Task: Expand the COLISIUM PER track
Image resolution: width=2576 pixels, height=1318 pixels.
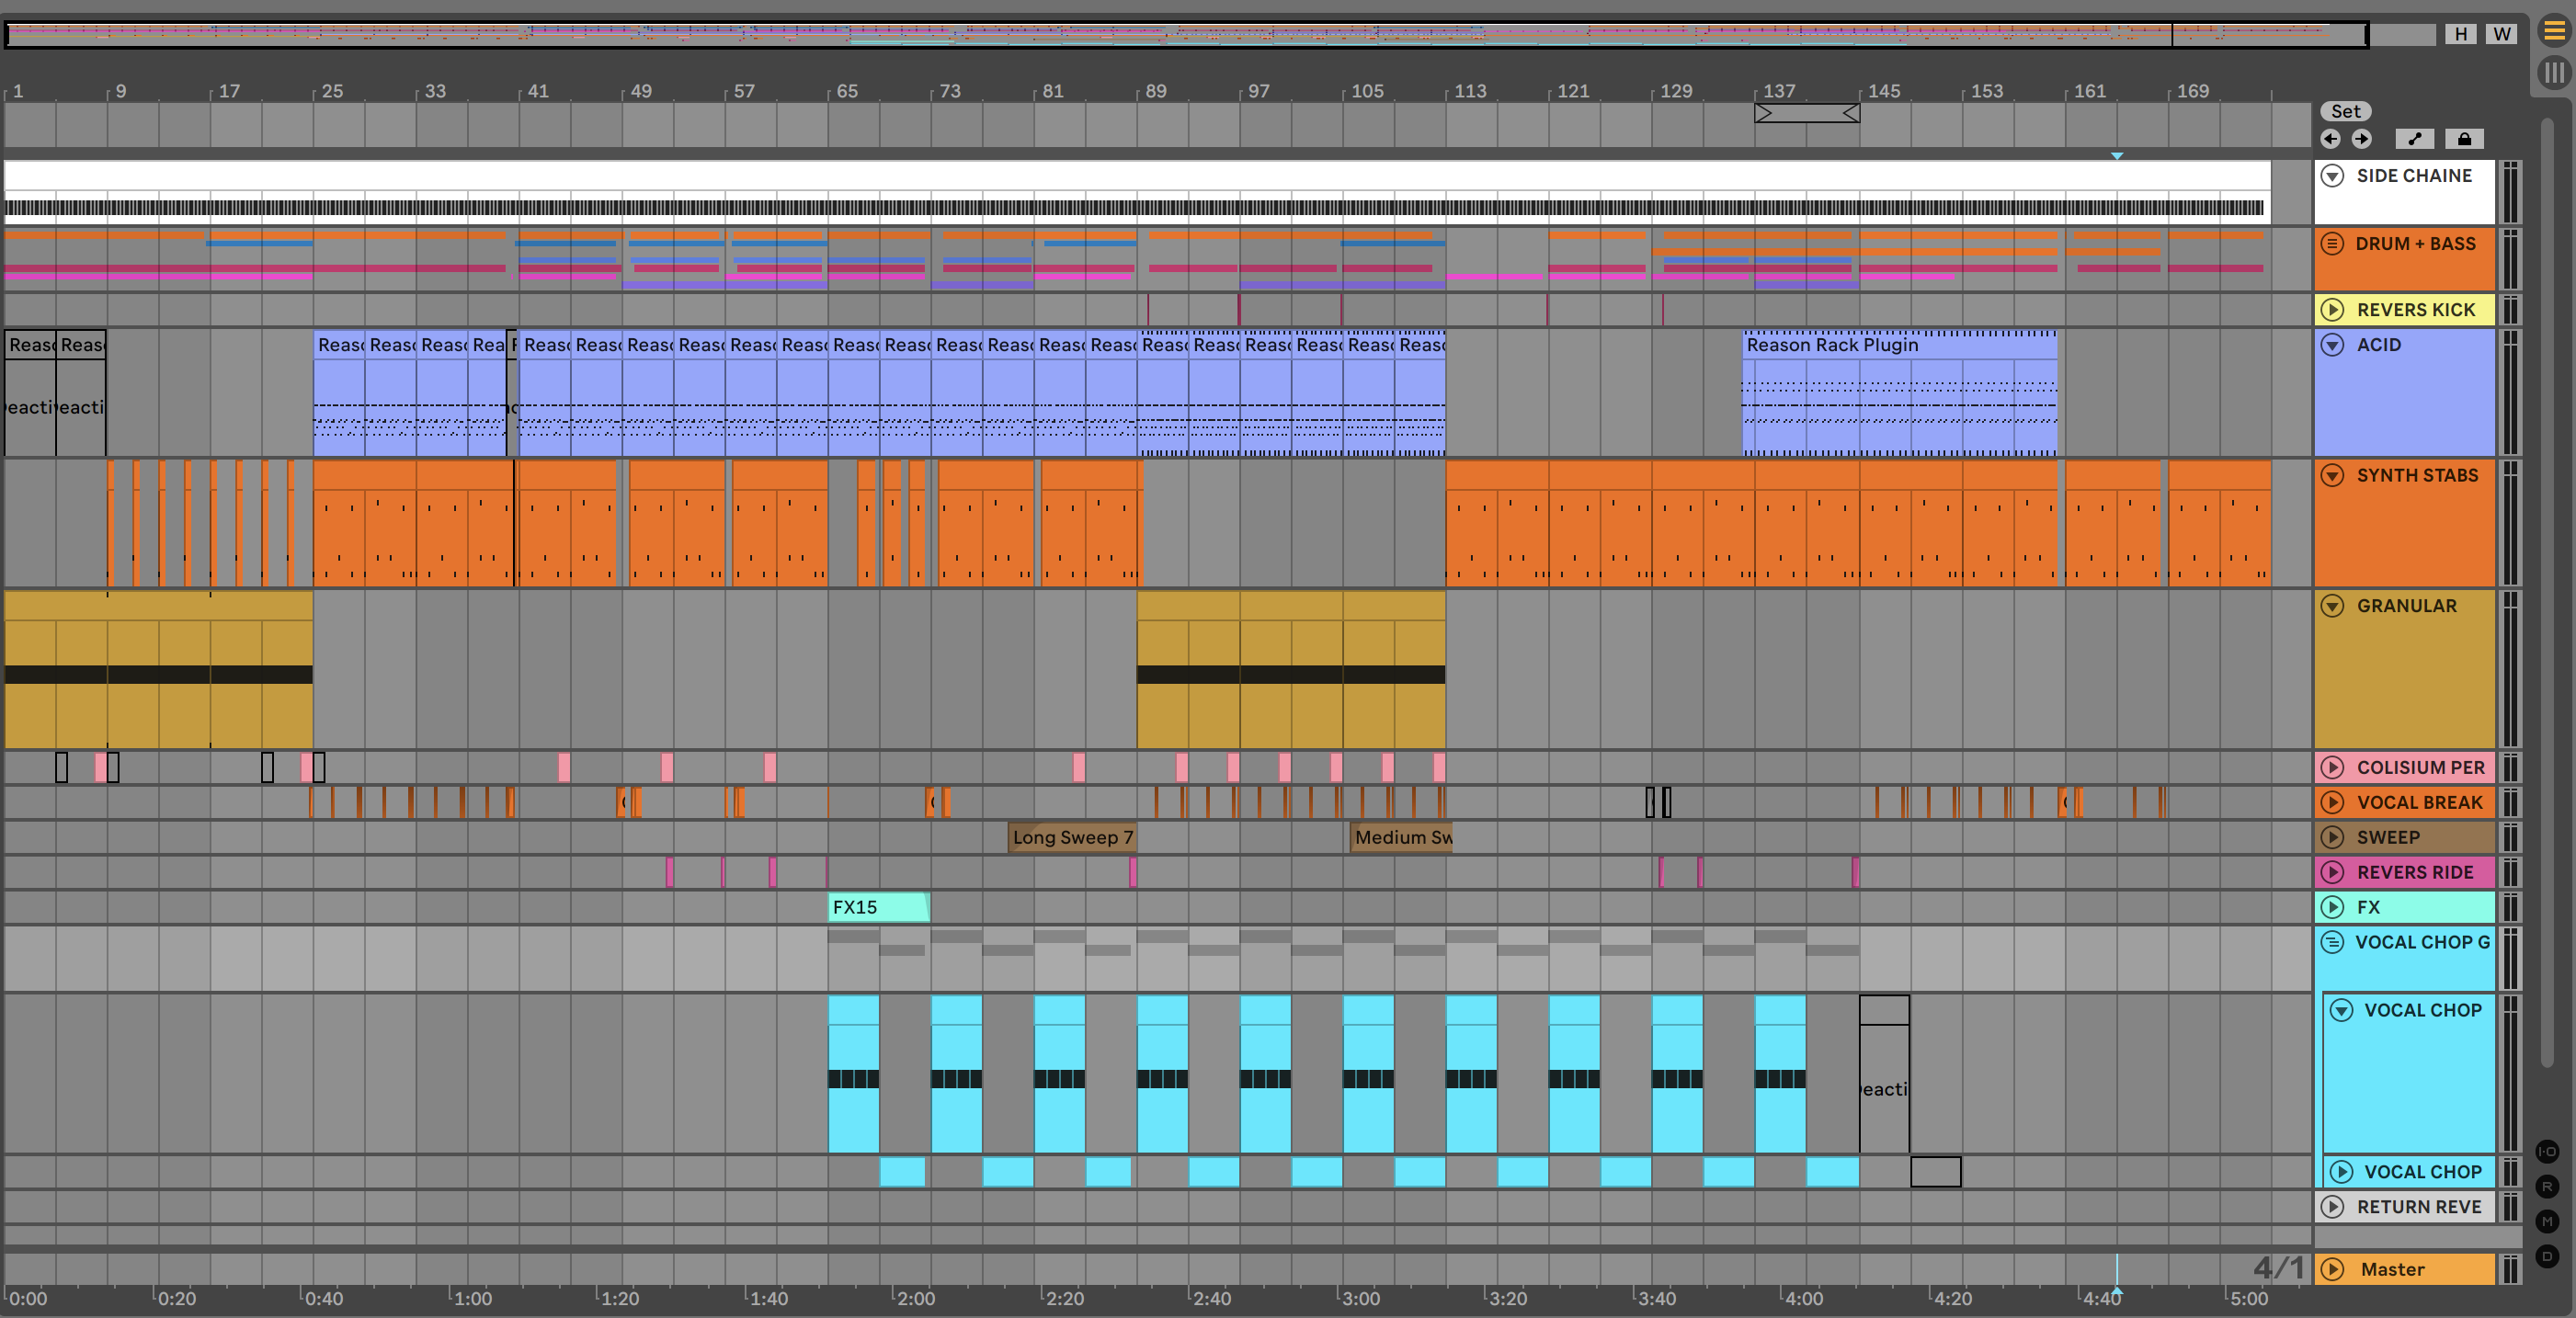Action: tap(2332, 767)
